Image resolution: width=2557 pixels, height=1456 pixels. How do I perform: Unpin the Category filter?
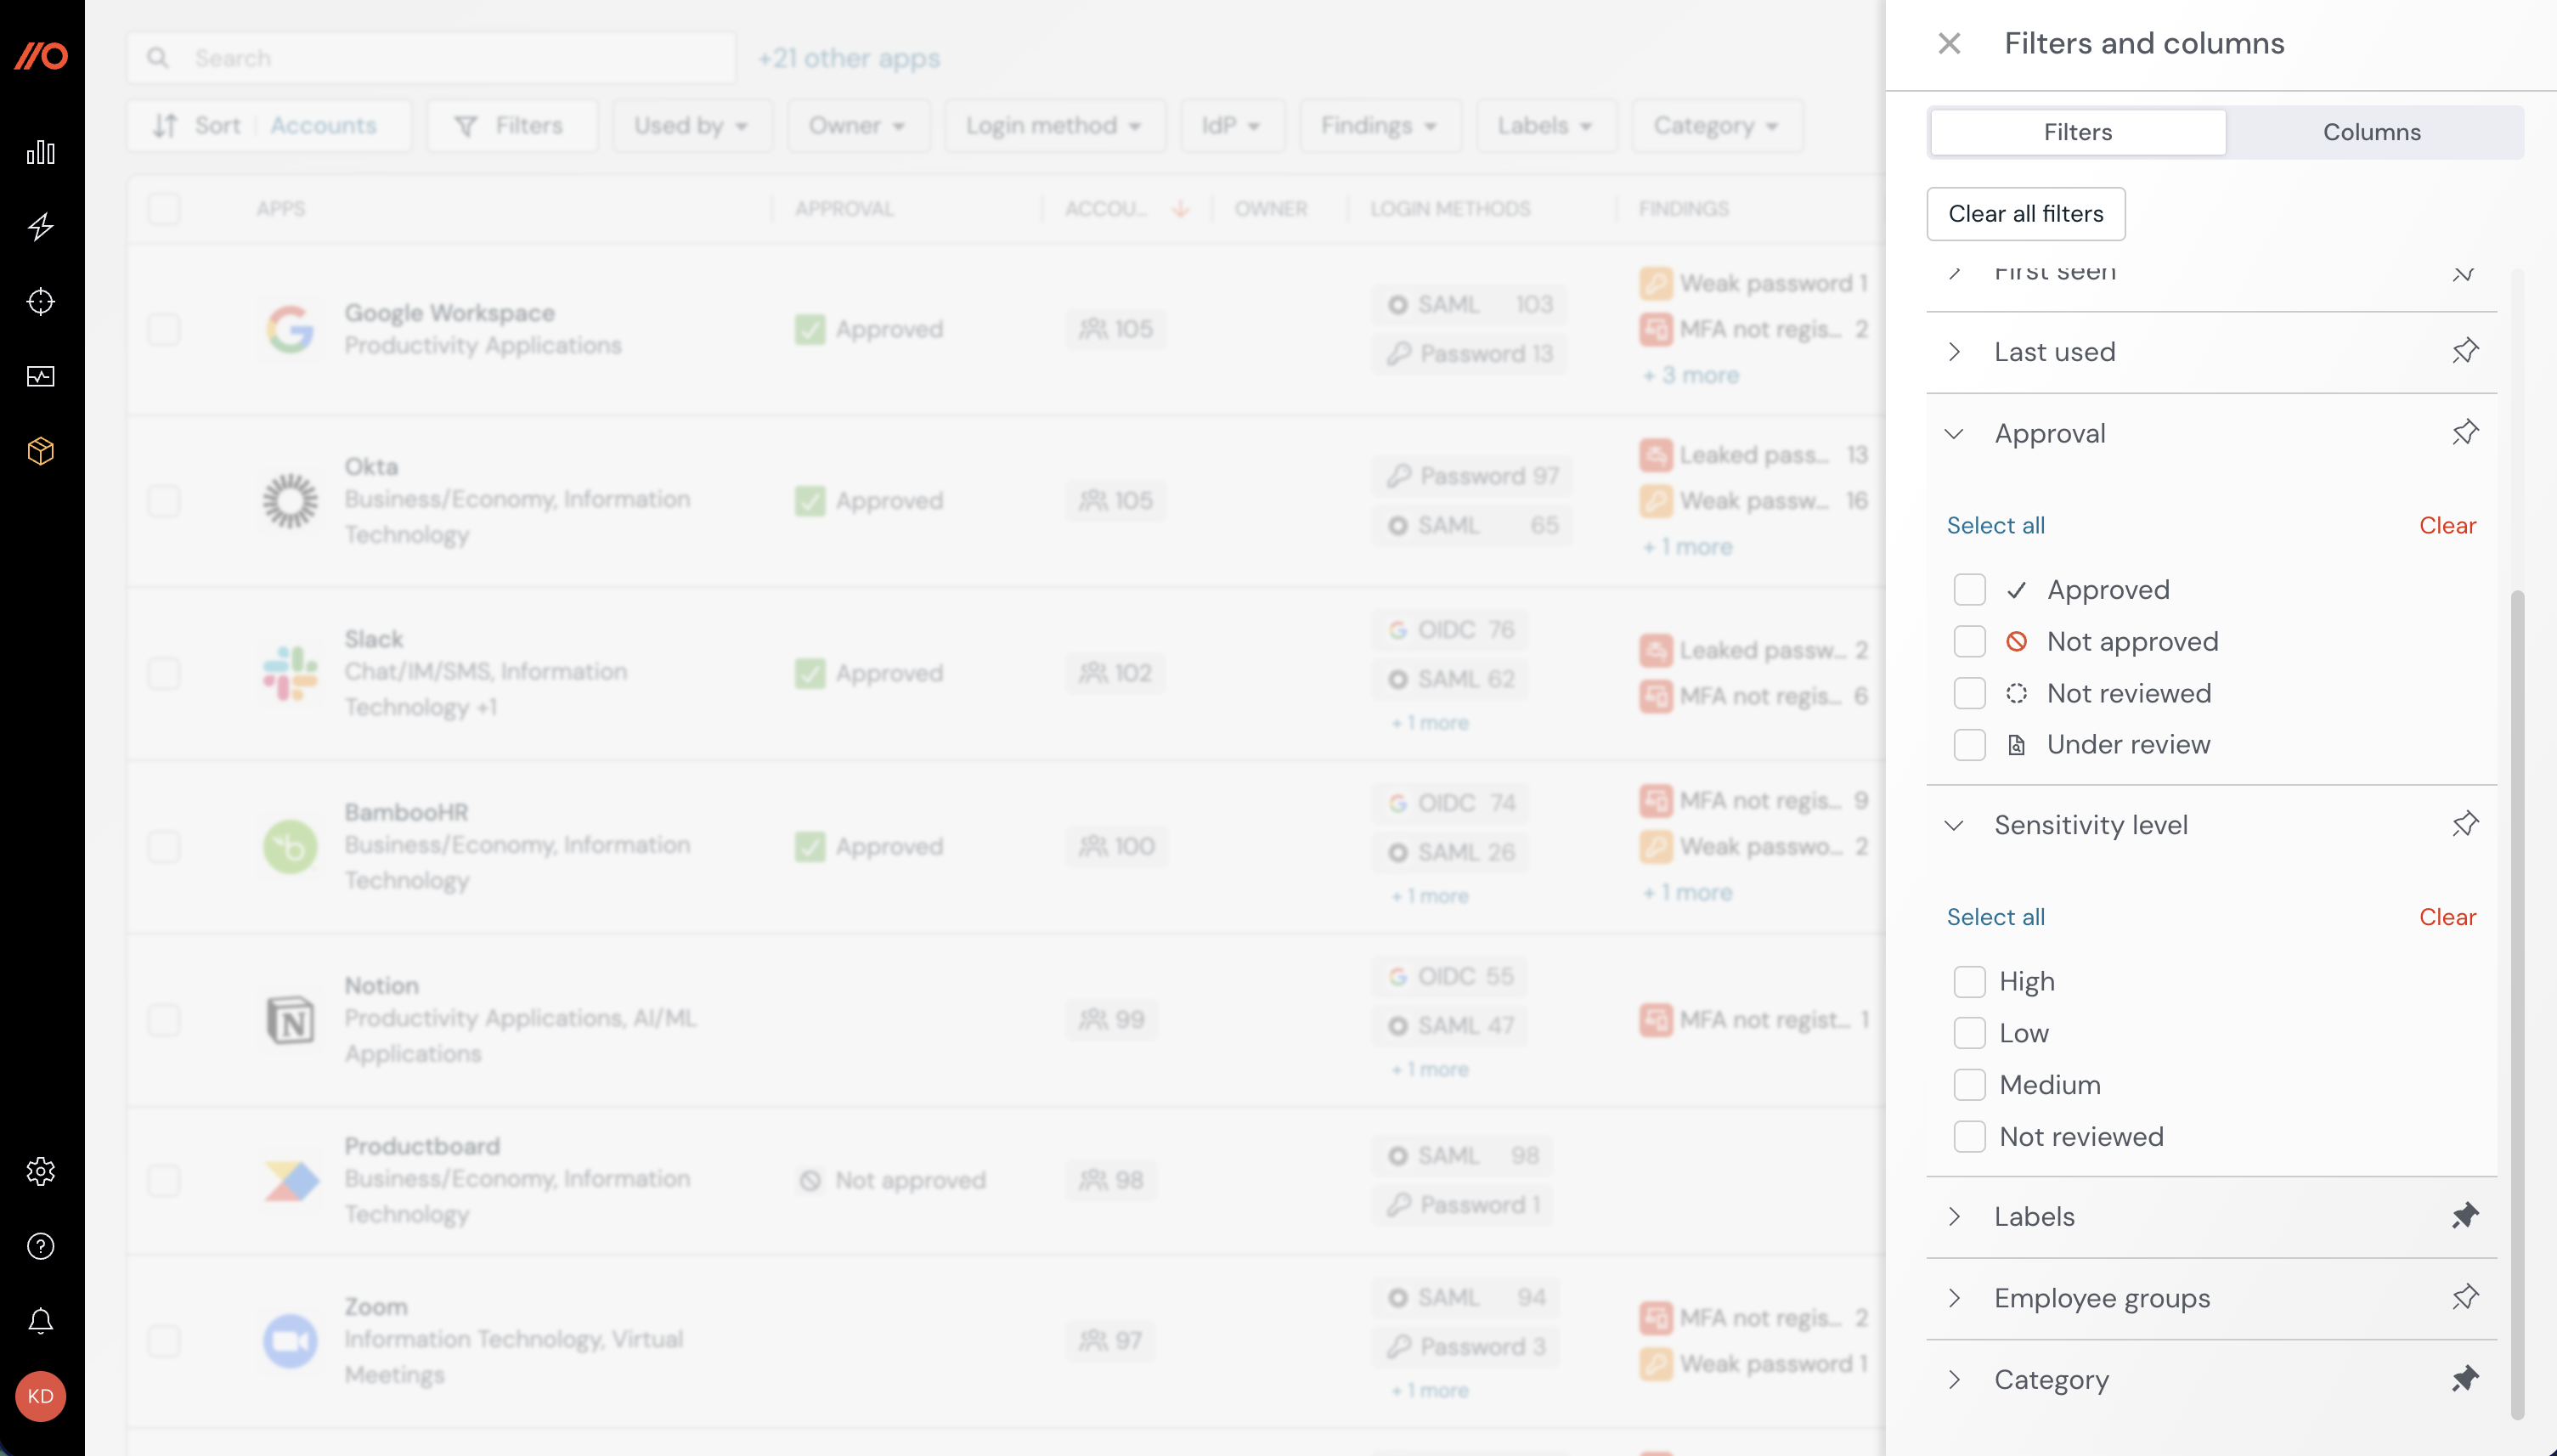tap(2465, 1379)
